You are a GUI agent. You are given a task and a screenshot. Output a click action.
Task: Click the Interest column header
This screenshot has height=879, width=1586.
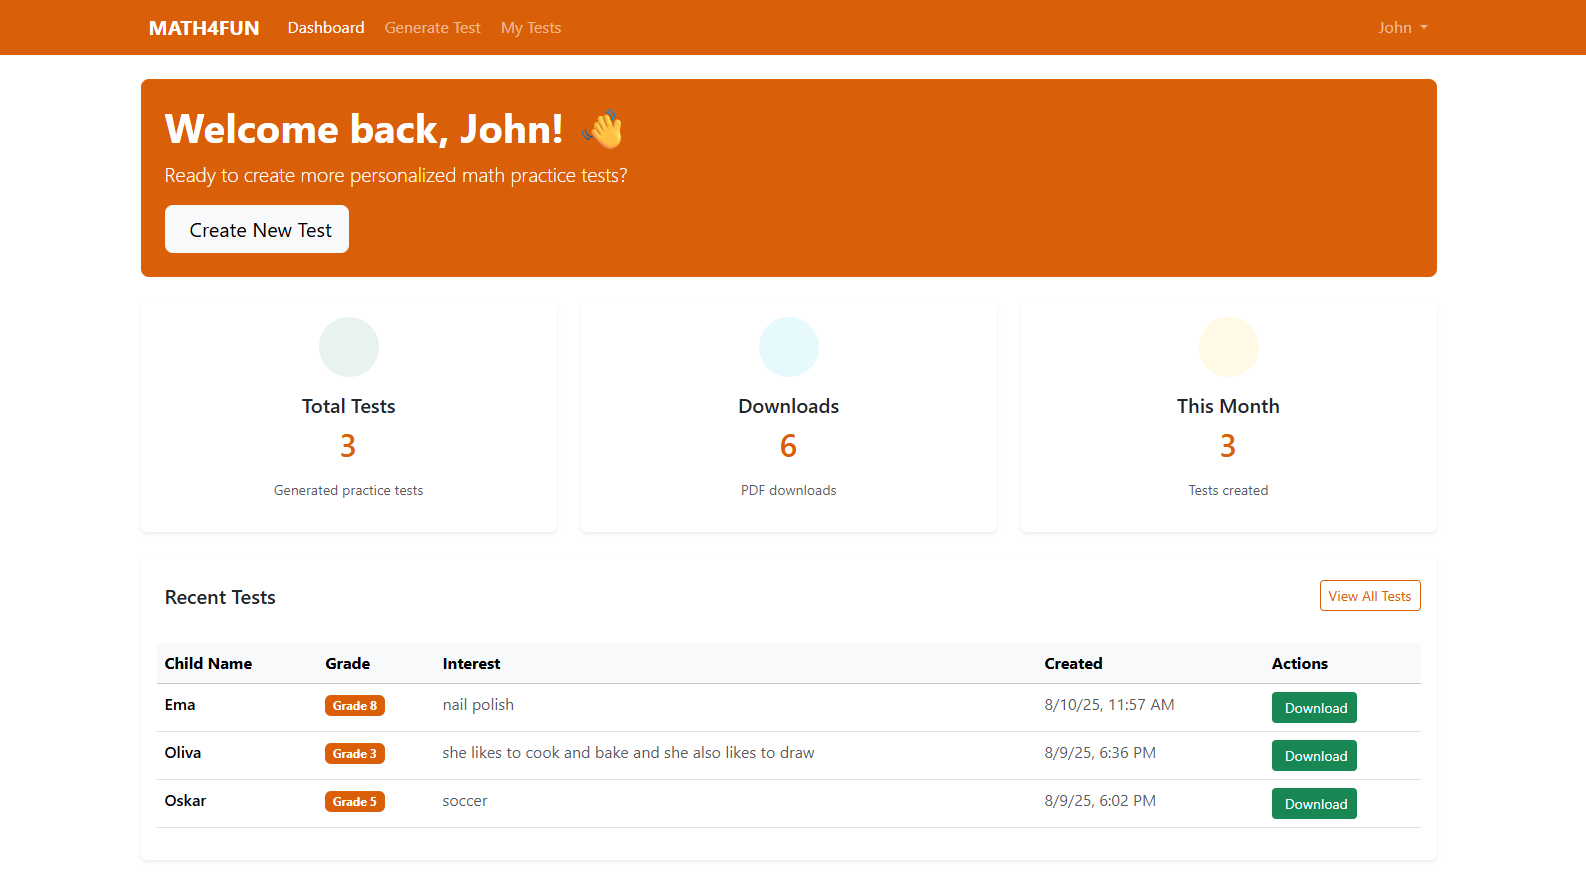coord(471,664)
